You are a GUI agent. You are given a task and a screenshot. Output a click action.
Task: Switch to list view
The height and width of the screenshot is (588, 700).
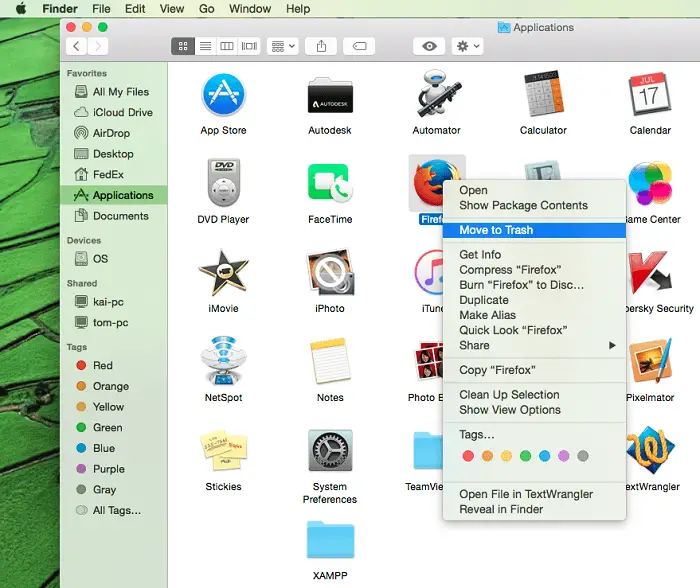pos(205,46)
